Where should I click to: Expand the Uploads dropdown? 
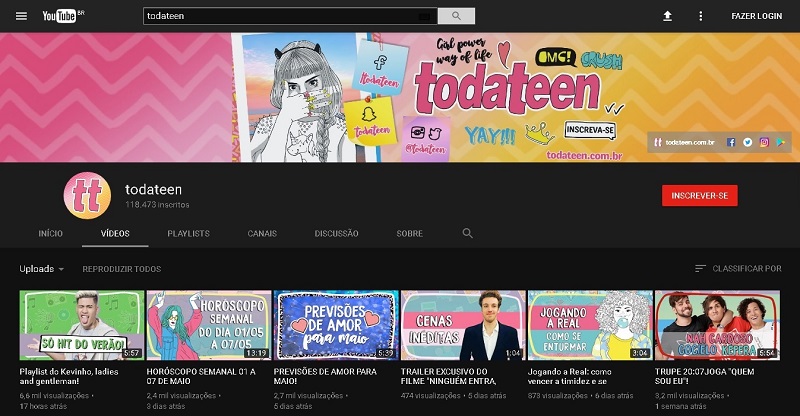(x=42, y=269)
